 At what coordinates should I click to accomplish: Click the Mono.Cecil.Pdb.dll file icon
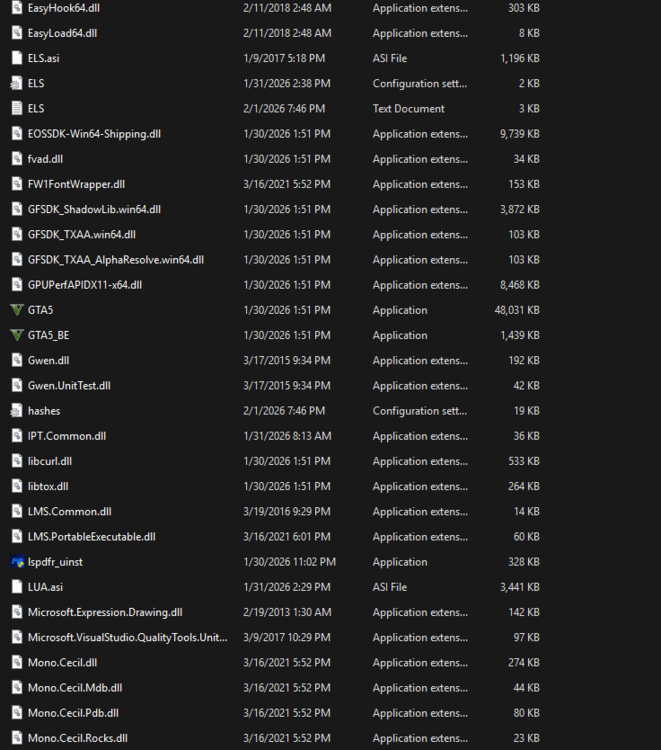17,713
